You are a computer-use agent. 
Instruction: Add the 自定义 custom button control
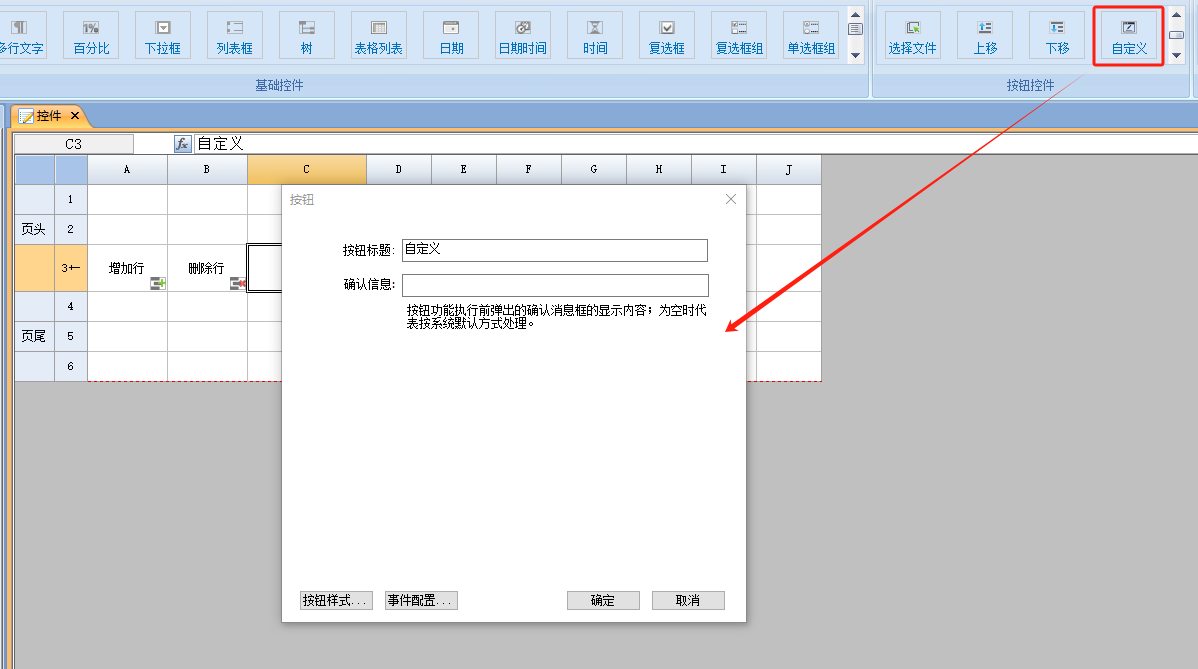click(x=1129, y=36)
